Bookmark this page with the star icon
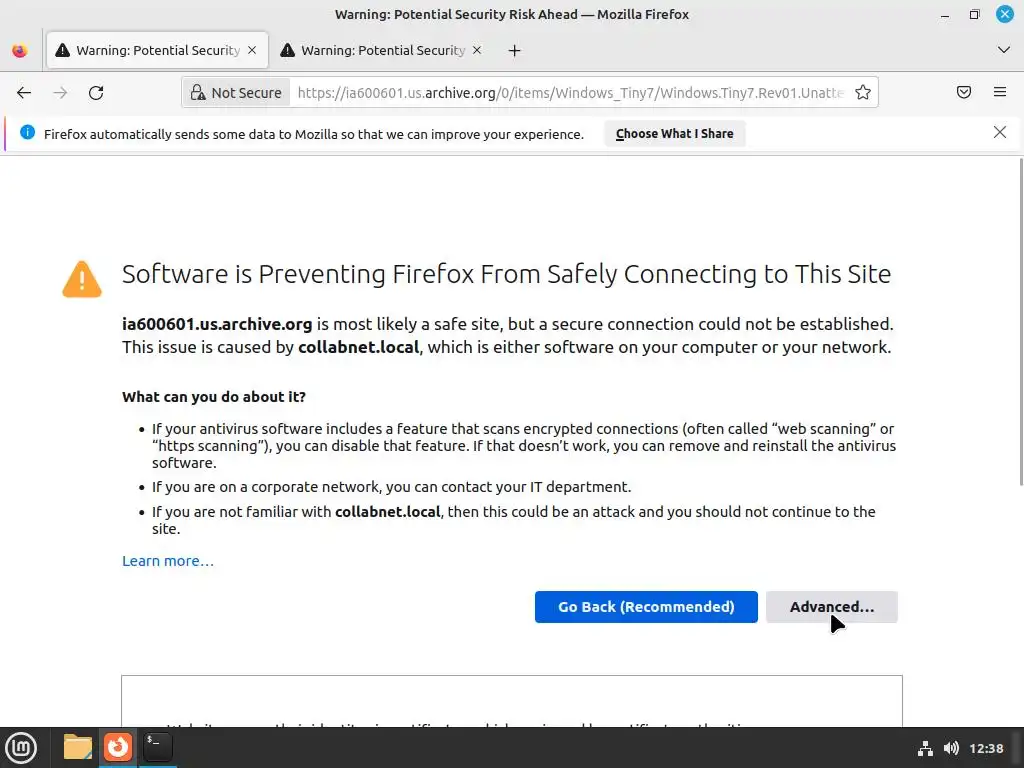 pos(863,93)
